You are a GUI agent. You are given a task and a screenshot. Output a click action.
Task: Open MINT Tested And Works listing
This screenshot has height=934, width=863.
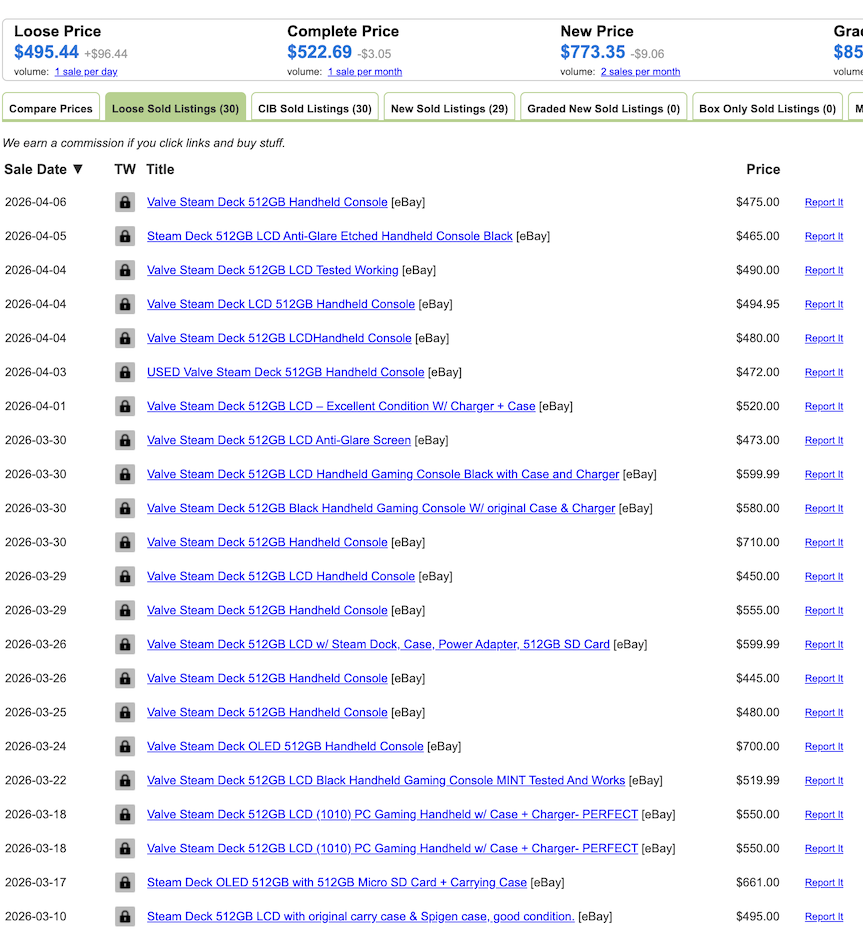coord(386,780)
